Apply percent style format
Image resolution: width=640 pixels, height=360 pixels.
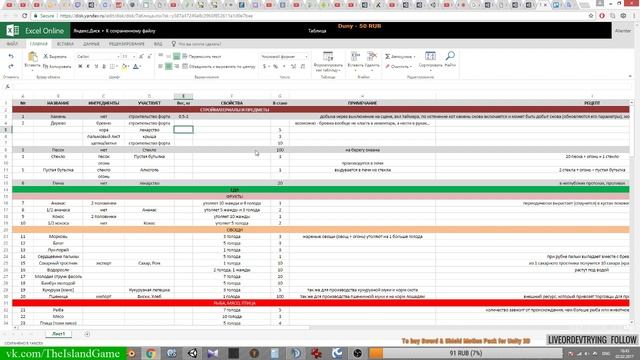click(276, 66)
